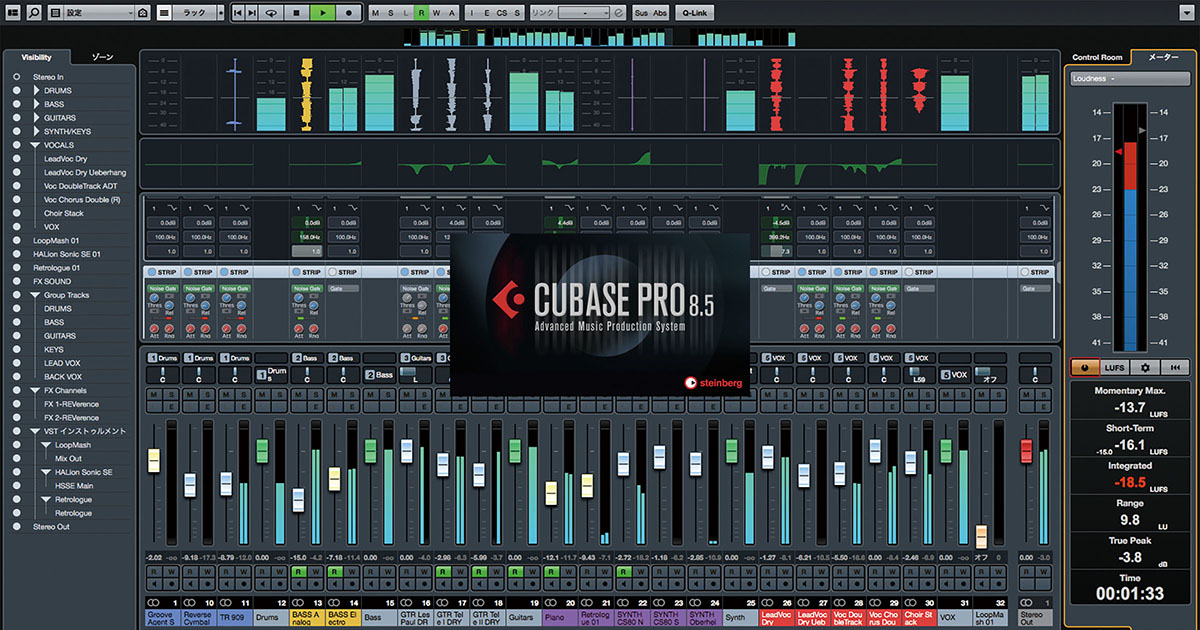Viewport: 1200px width, 630px height.
Task: Click the go to previous marker button
Action: point(238,12)
